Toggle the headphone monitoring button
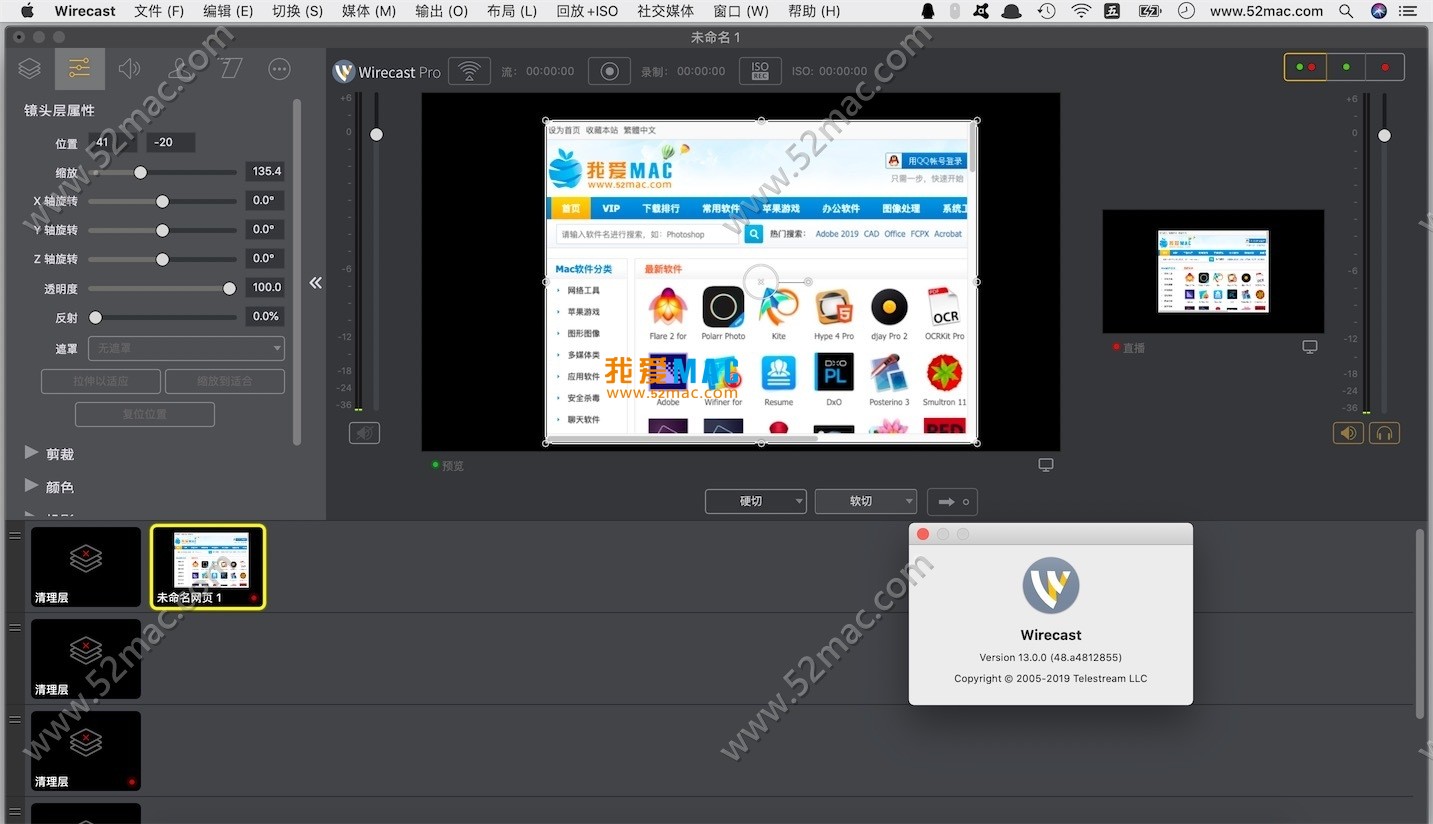This screenshot has width=1433, height=824. point(1385,433)
